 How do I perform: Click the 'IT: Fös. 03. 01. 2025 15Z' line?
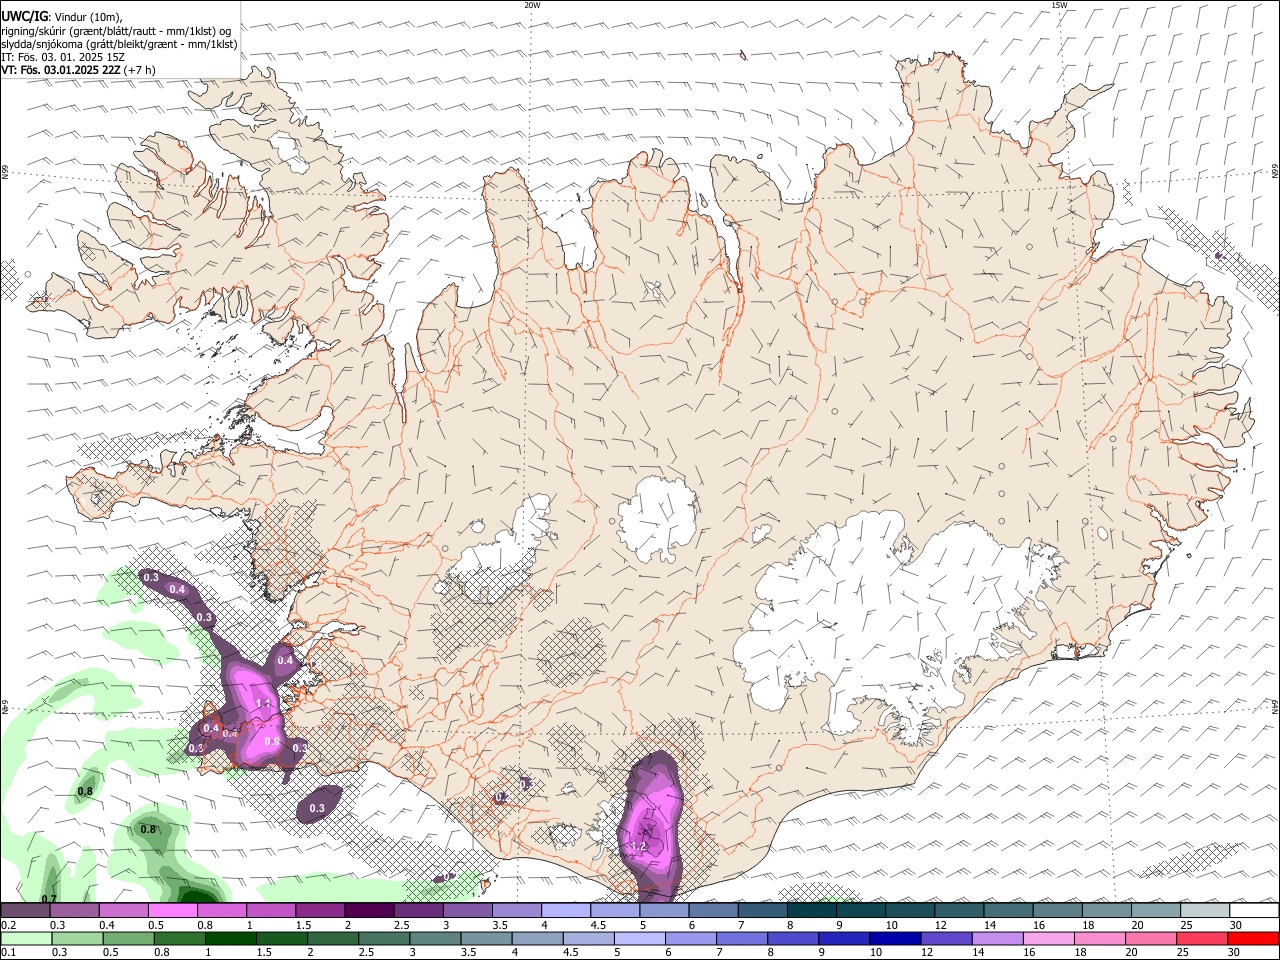tap(63, 57)
